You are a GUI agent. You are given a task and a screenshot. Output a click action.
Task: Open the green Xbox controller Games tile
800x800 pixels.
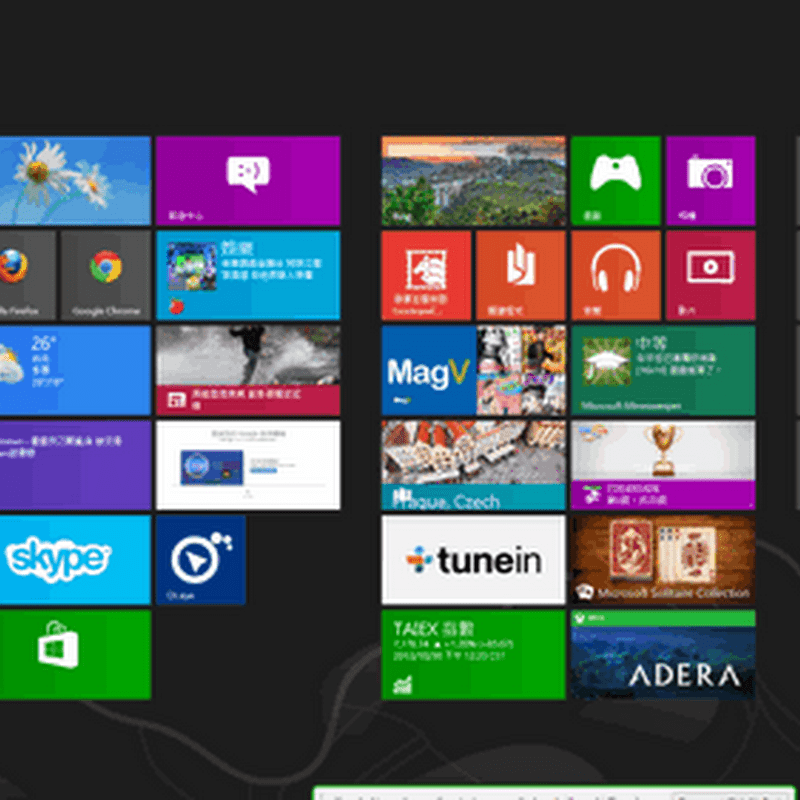coord(616,181)
